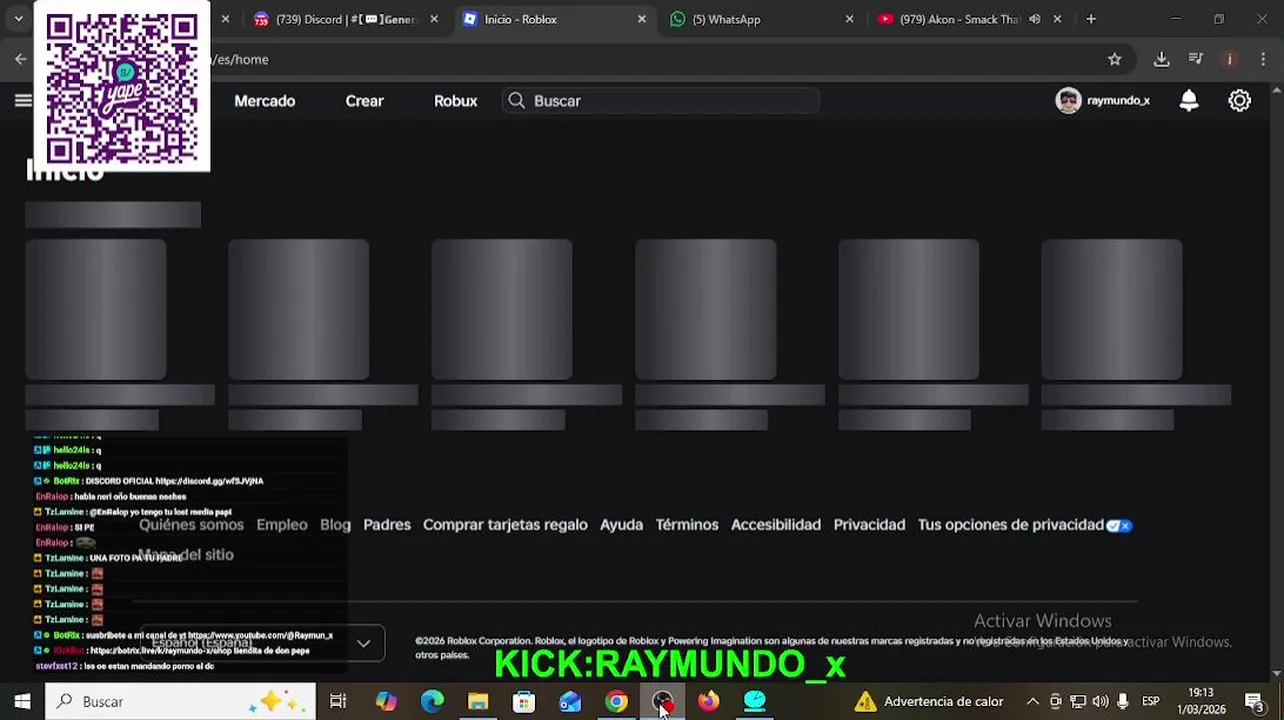Open Comprar tarjetas regalo link
Image resolution: width=1284 pixels, height=720 pixels.
point(505,524)
